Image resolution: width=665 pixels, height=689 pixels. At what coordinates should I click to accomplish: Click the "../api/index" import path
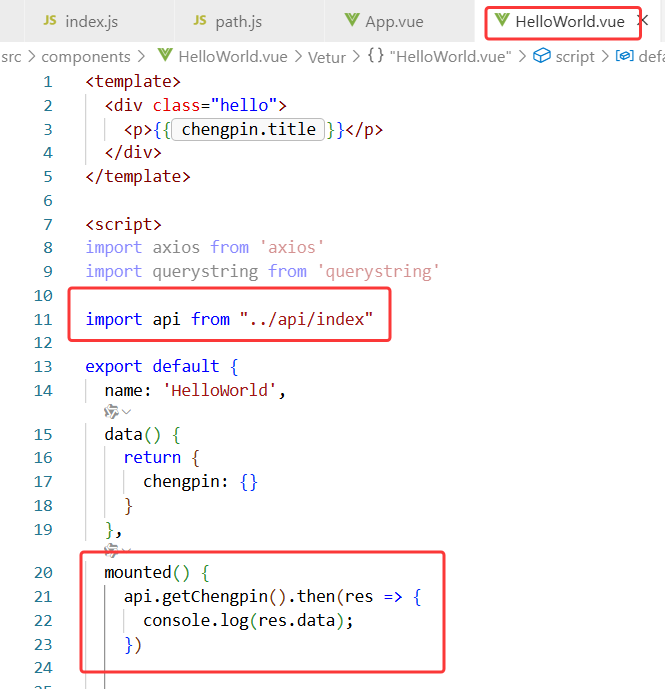(x=306, y=319)
